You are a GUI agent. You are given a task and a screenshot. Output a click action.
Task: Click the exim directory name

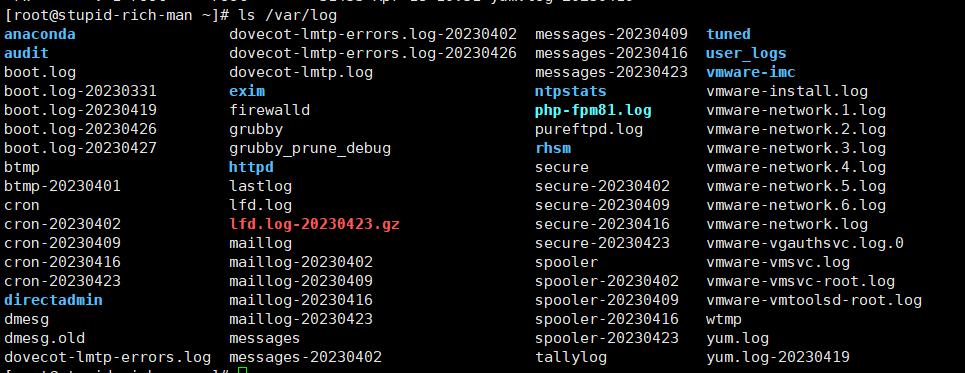tap(247, 92)
